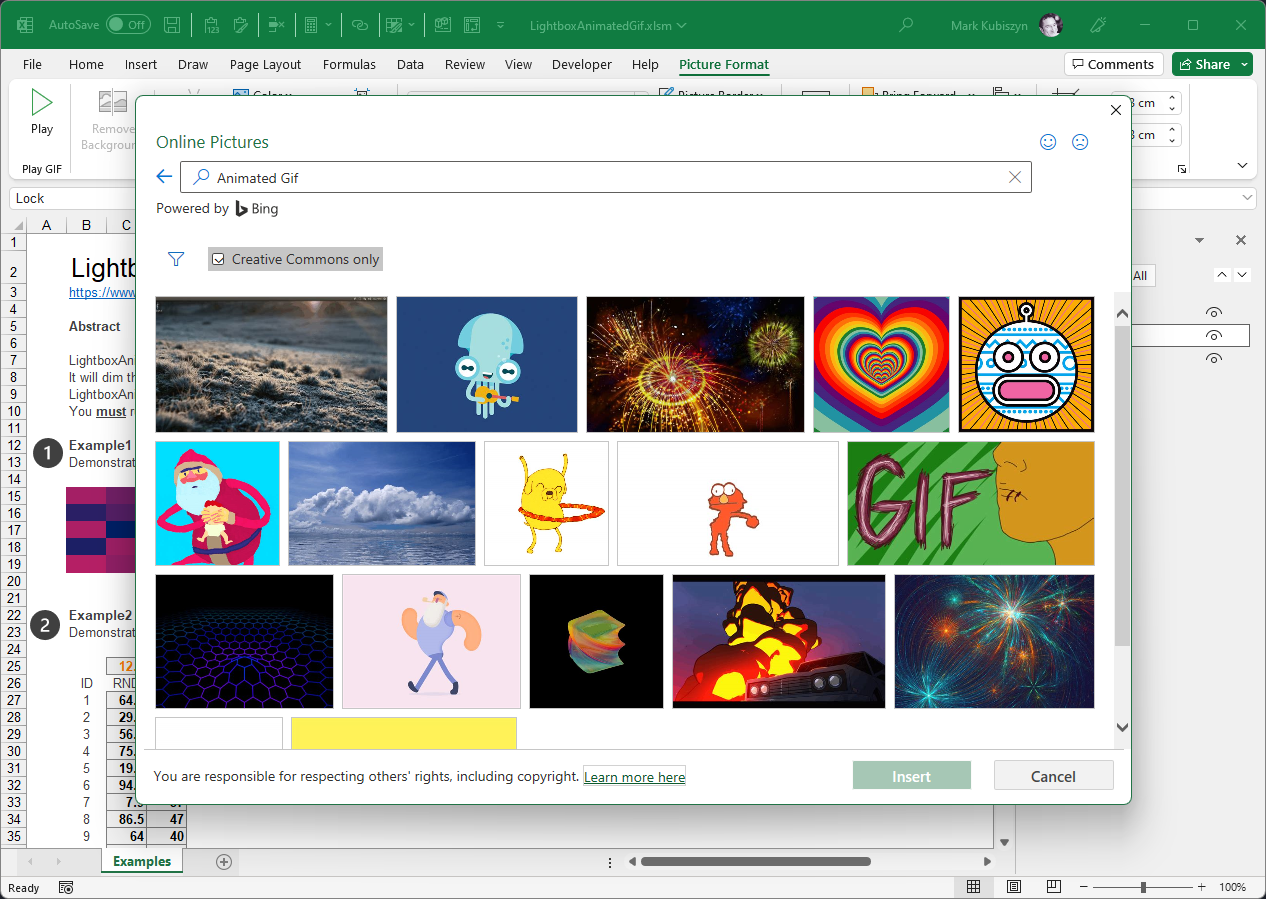Click the Play GIF button
Image resolution: width=1266 pixels, height=899 pixels.
coord(41,112)
